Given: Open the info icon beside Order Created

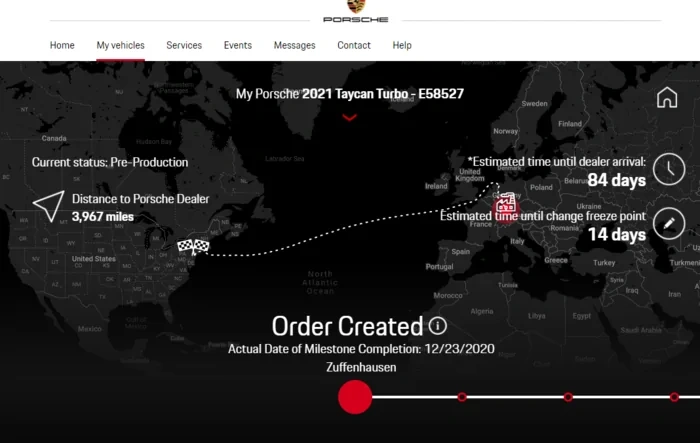Looking at the screenshot, I should tap(438, 326).
